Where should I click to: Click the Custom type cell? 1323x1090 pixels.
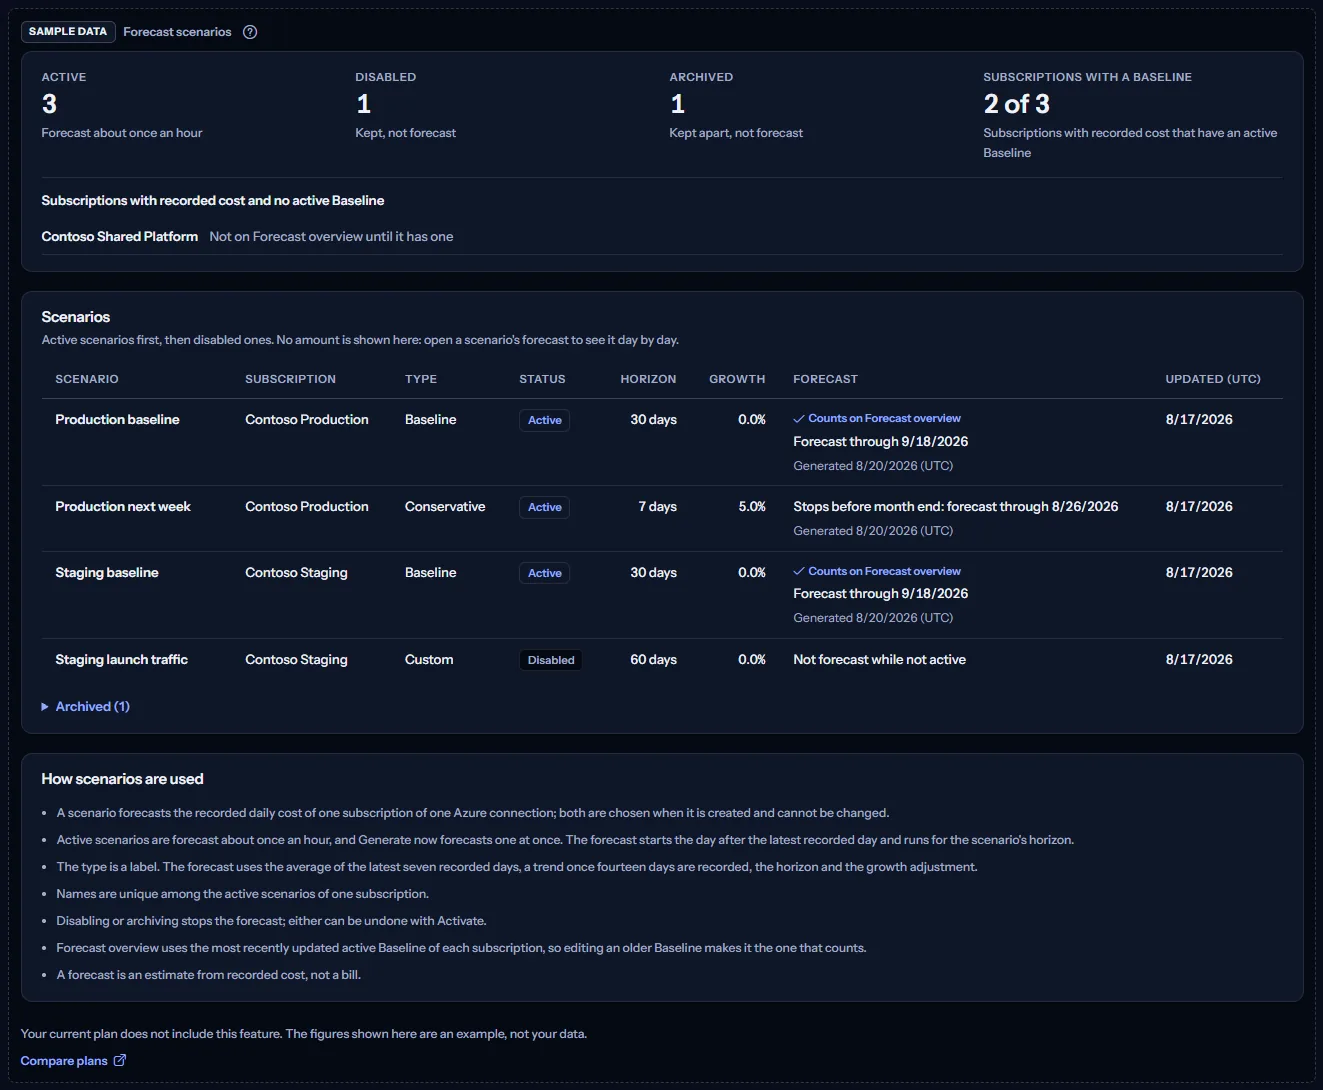pos(429,660)
